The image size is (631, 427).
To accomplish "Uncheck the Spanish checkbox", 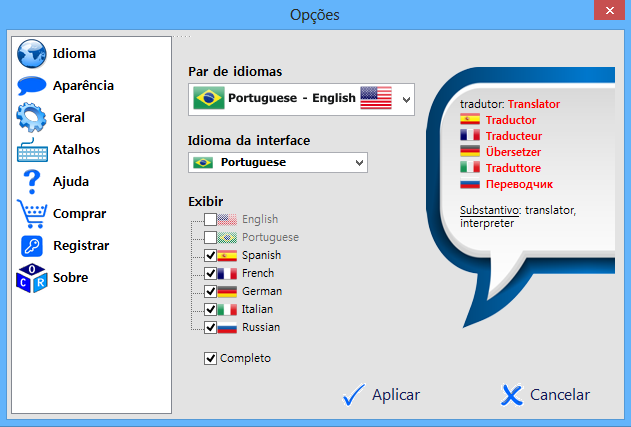I will tap(210, 256).
